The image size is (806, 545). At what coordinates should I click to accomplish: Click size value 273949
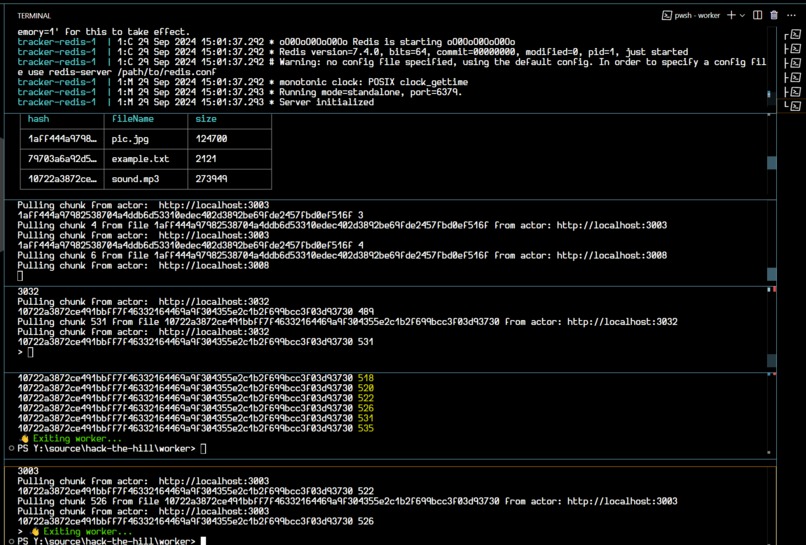pos(211,179)
